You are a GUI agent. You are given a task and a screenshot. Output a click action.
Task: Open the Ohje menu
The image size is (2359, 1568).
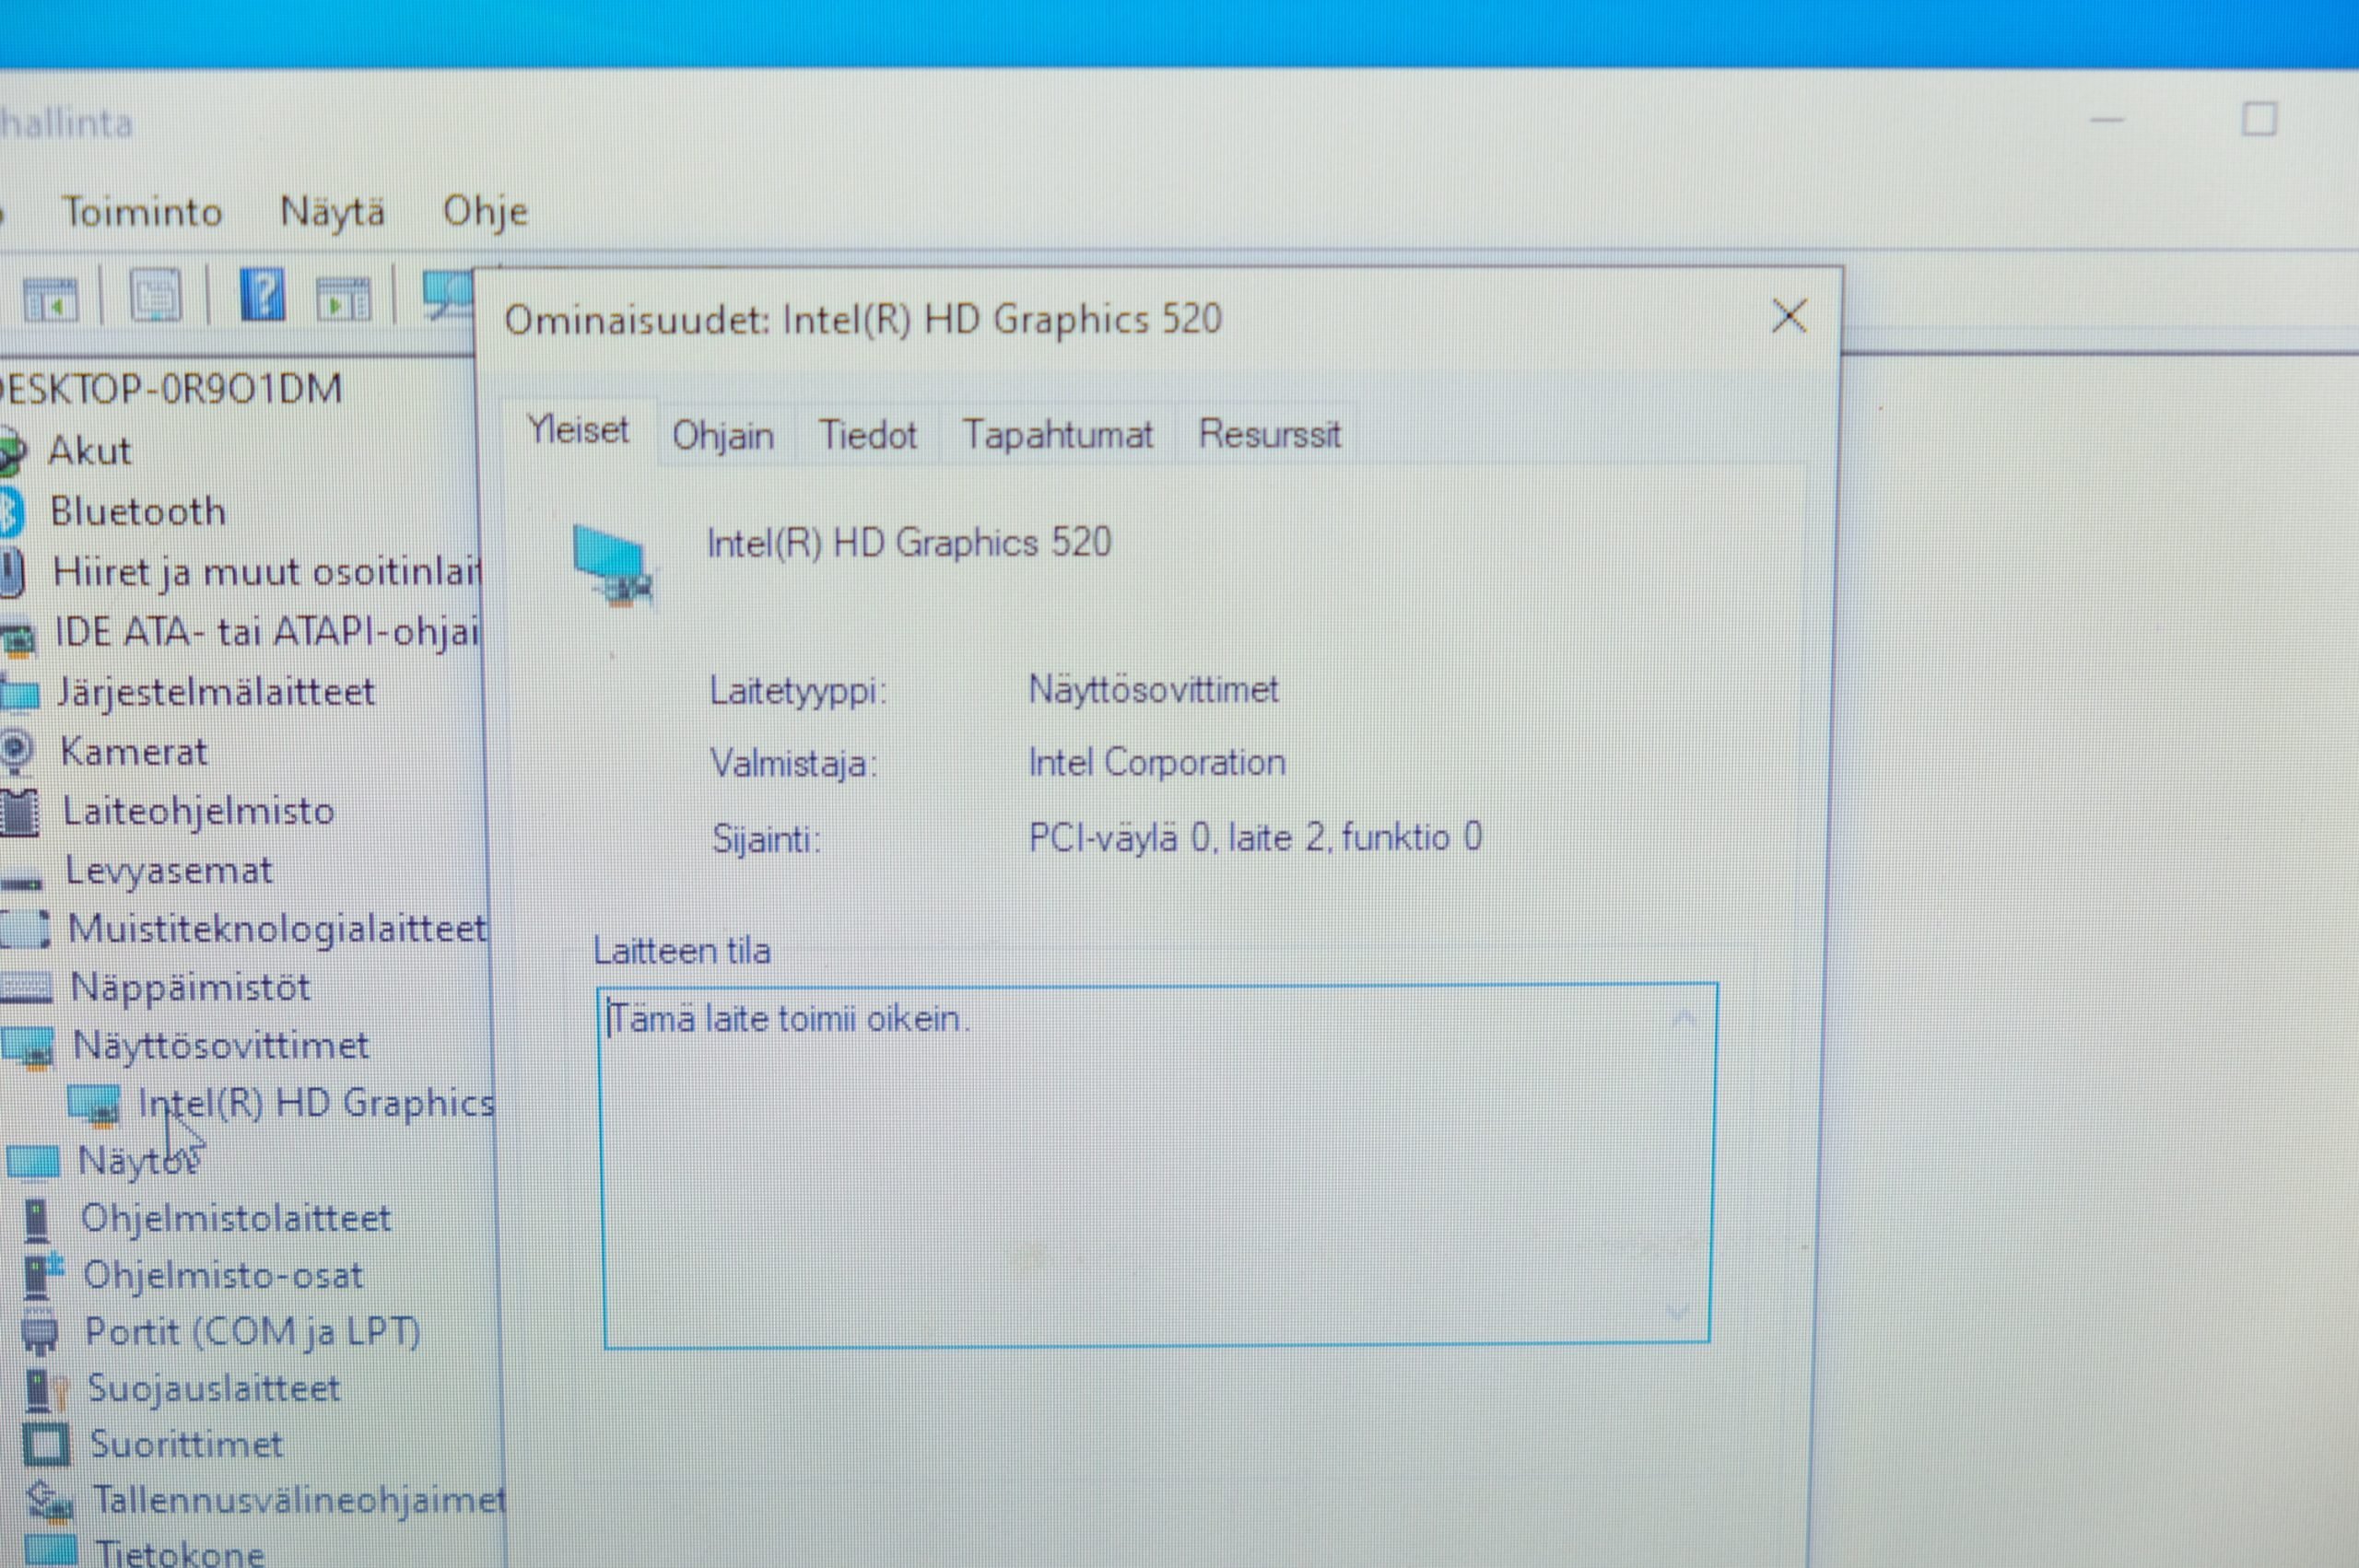pyautogui.click(x=485, y=212)
